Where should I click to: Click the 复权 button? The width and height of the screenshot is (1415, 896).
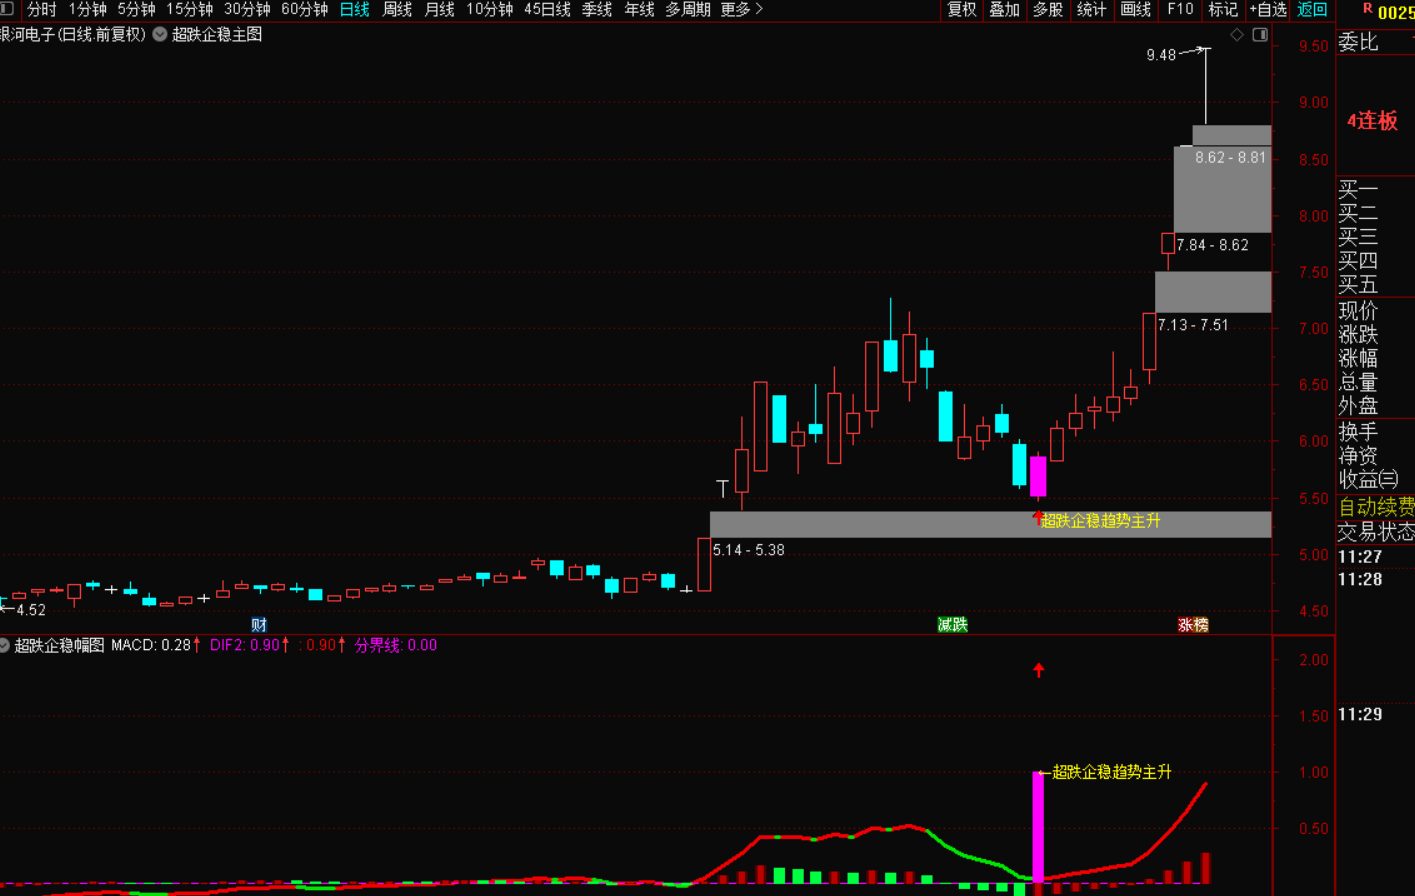tap(961, 9)
